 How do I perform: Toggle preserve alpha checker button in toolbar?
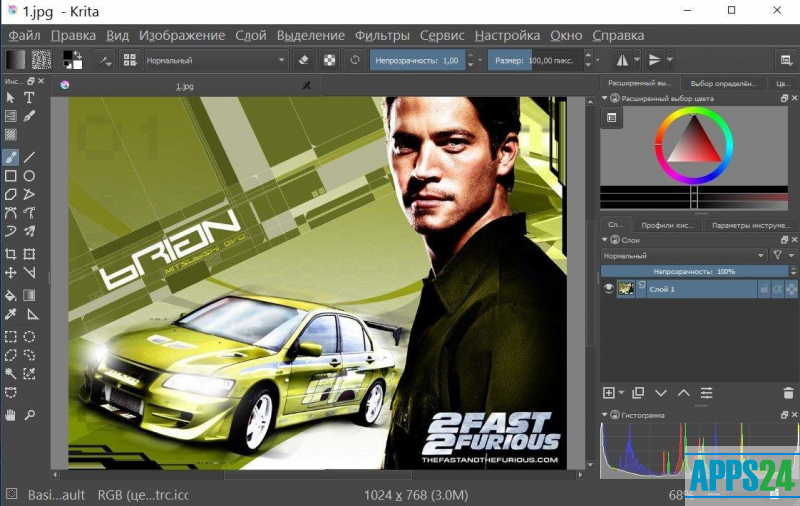tap(330, 60)
